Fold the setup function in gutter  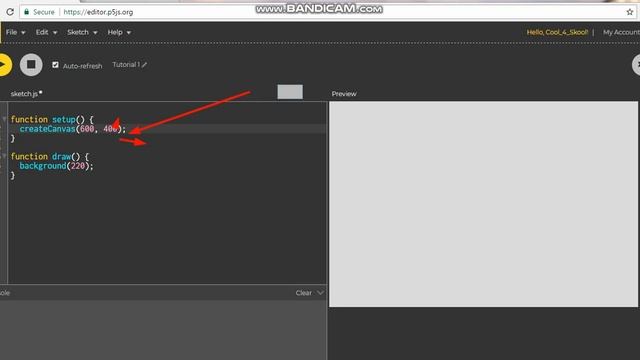(4, 119)
